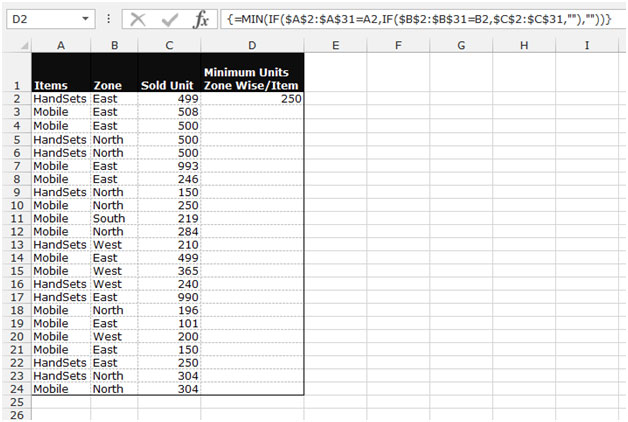The image size is (628, 422).
Task: Select cell C13 with value 210
Action: (x=169, y=245)
